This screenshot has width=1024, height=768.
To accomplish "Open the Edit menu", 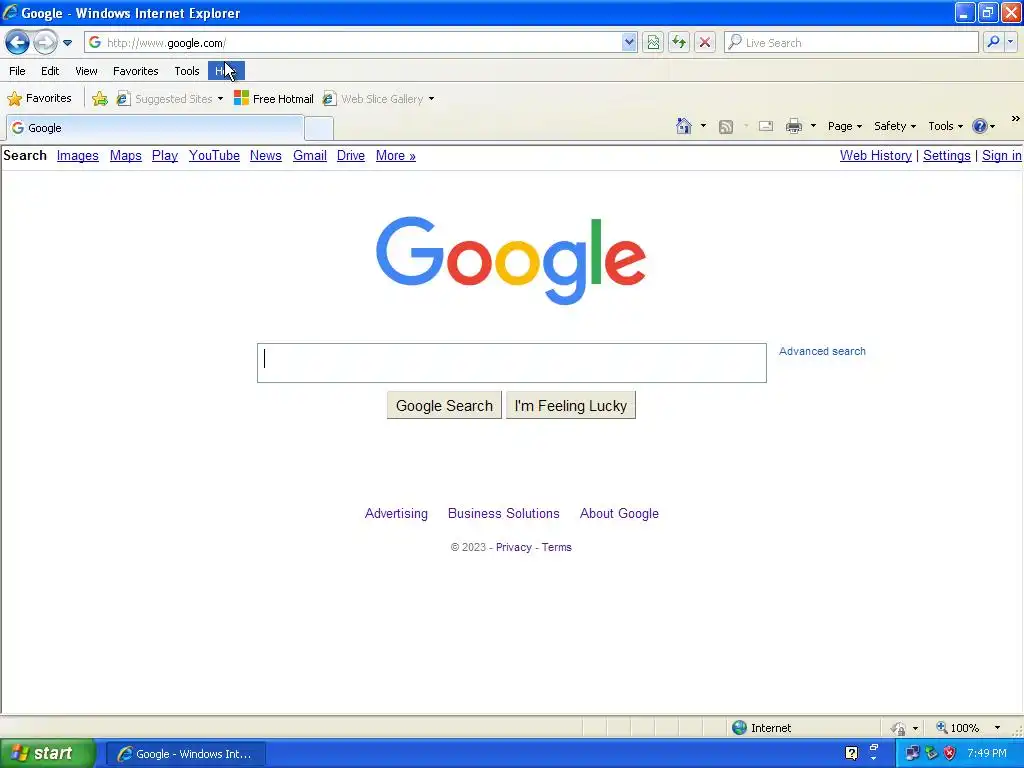I will click(x=50, y=71).
